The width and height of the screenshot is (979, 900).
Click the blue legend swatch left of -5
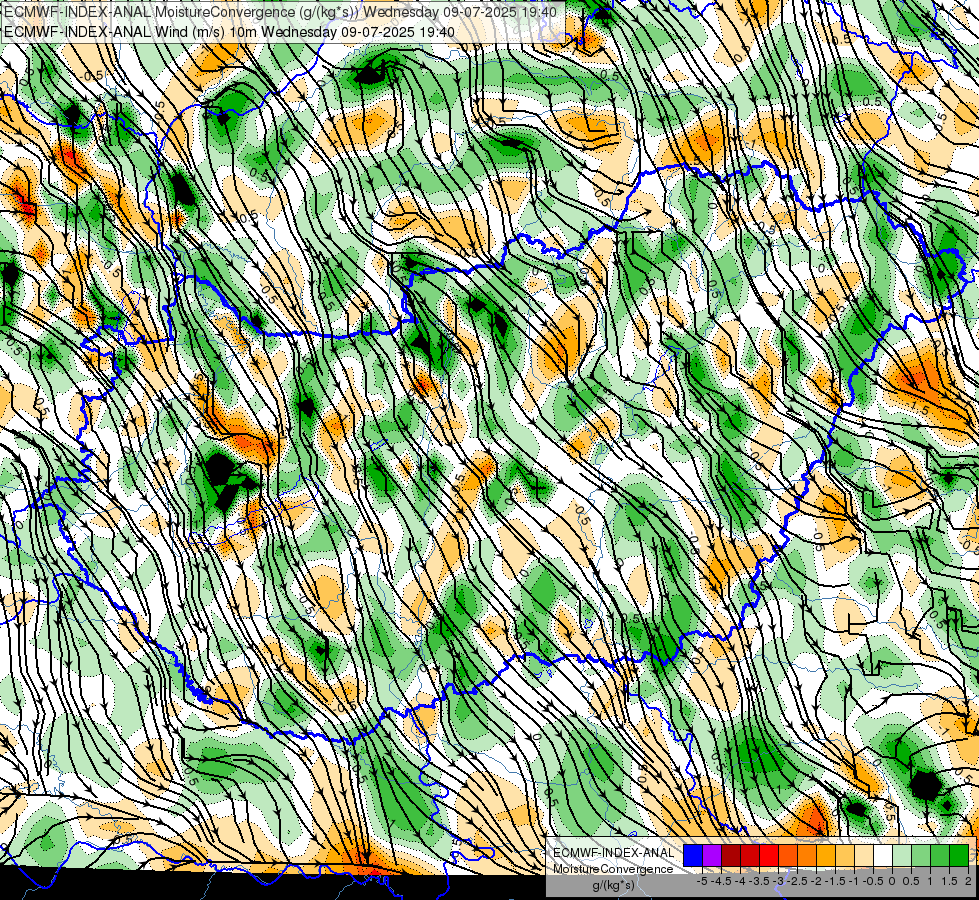[693, 855]
